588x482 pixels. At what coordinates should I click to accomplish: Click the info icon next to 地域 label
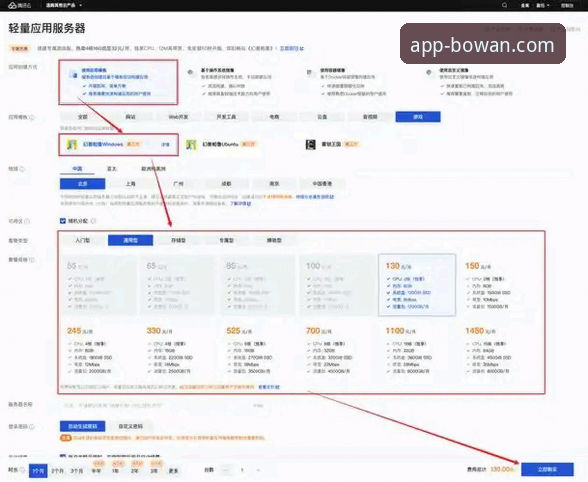[x=22, y=169]
